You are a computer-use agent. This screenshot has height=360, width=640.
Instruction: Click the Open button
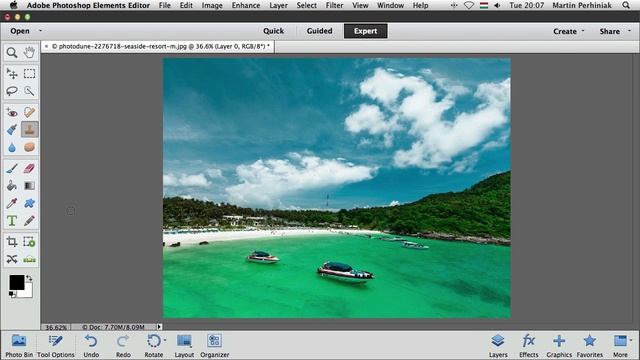(x=20, y=31)
